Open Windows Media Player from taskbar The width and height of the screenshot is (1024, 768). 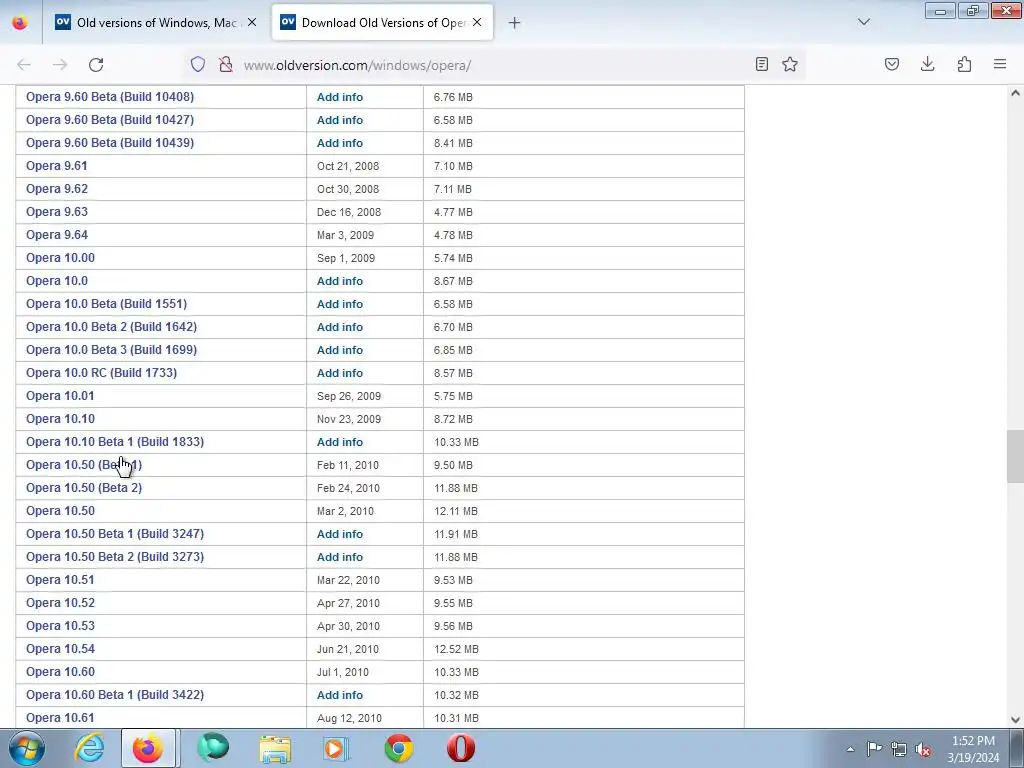[x=336, y=748]
